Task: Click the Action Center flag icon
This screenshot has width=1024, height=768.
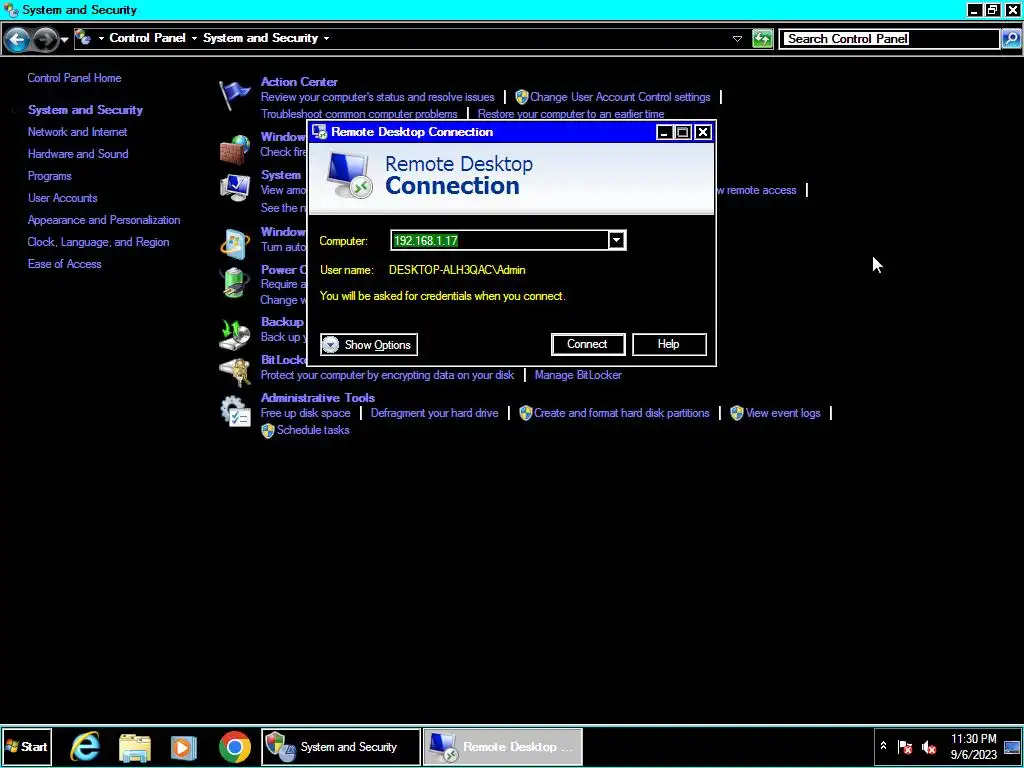Action: pos(234,95)
